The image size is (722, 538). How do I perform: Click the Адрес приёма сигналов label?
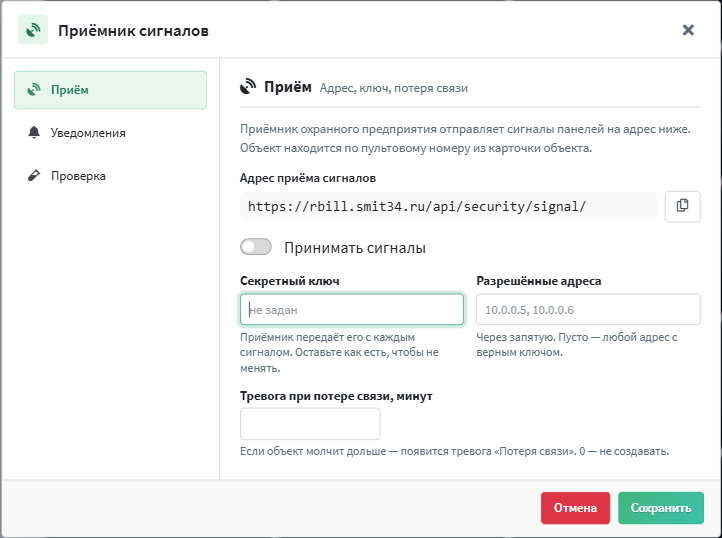pos(308,178)
